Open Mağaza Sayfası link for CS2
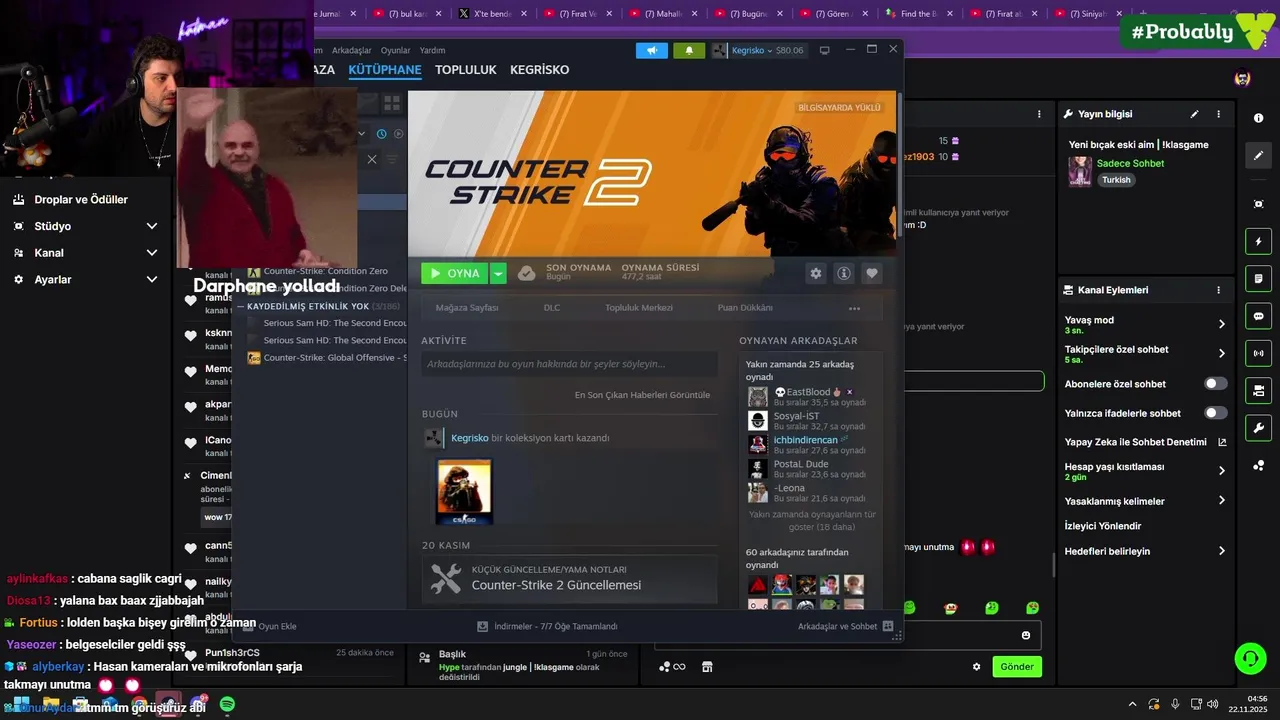Viewport: 1280px width, 720px height. click(467, 308)
